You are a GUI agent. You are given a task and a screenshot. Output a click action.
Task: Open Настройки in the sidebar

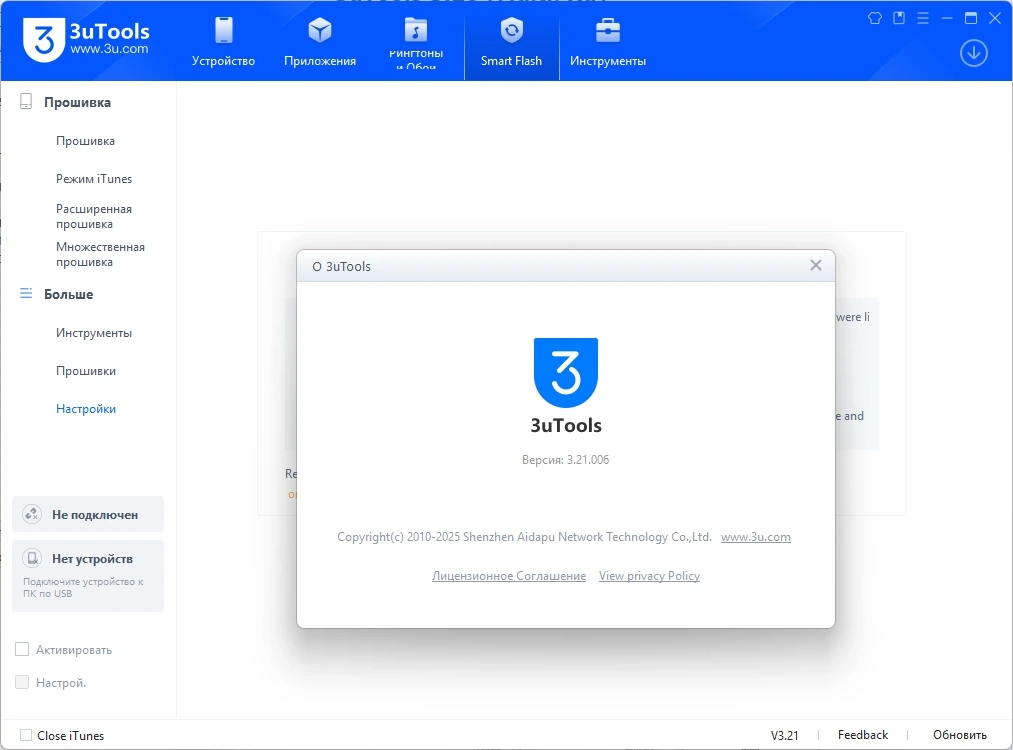pyautogui.click(x=85, y=409)
